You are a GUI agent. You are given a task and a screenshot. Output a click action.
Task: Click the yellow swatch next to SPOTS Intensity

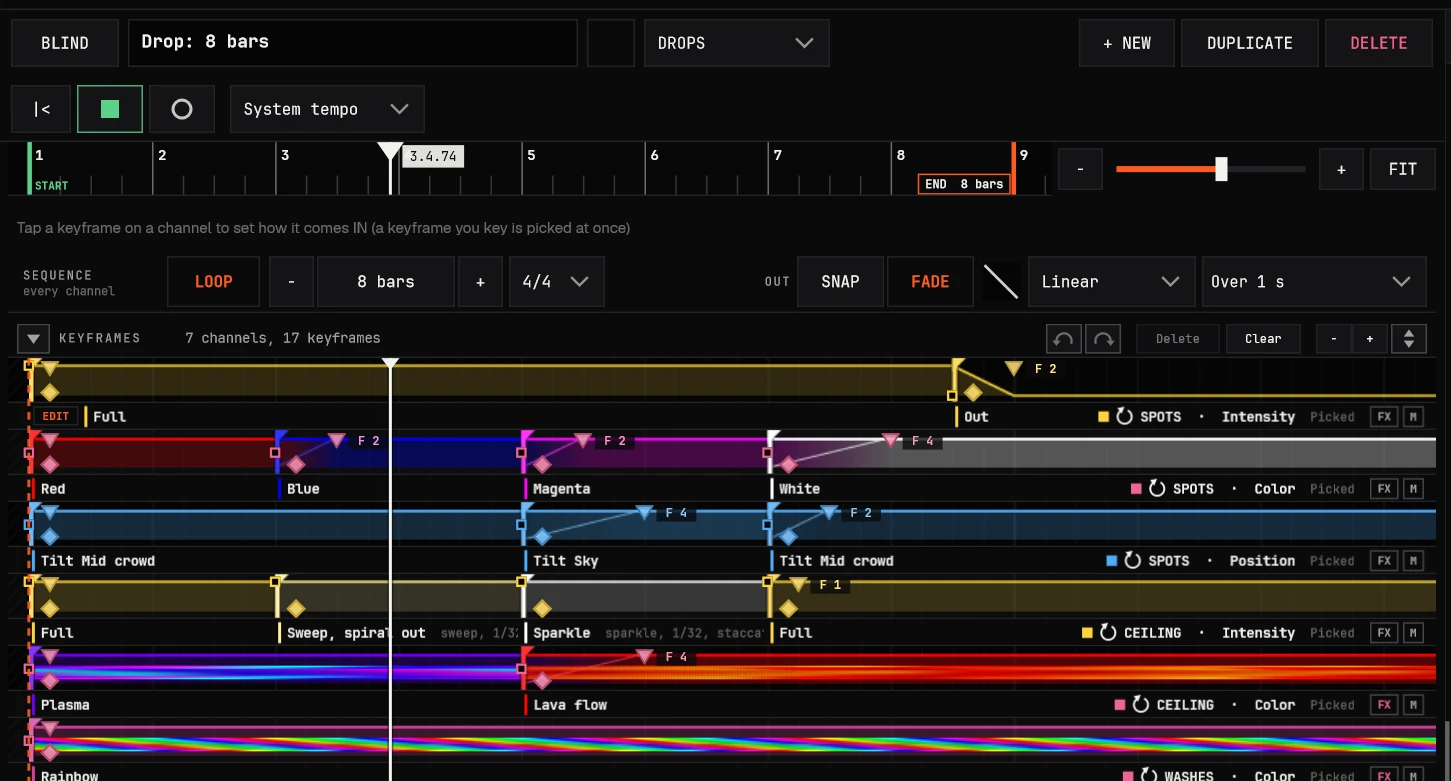point(1104,417)
